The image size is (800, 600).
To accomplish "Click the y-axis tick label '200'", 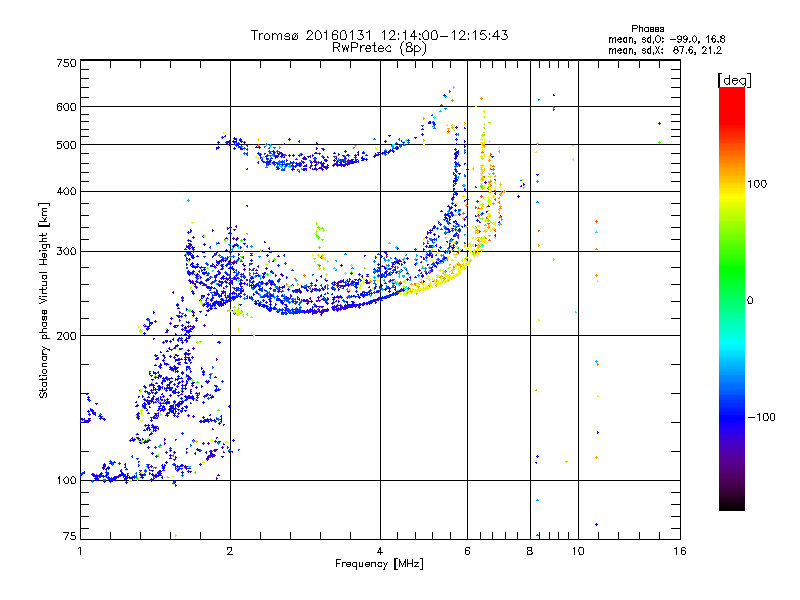I will pos(66,336).
